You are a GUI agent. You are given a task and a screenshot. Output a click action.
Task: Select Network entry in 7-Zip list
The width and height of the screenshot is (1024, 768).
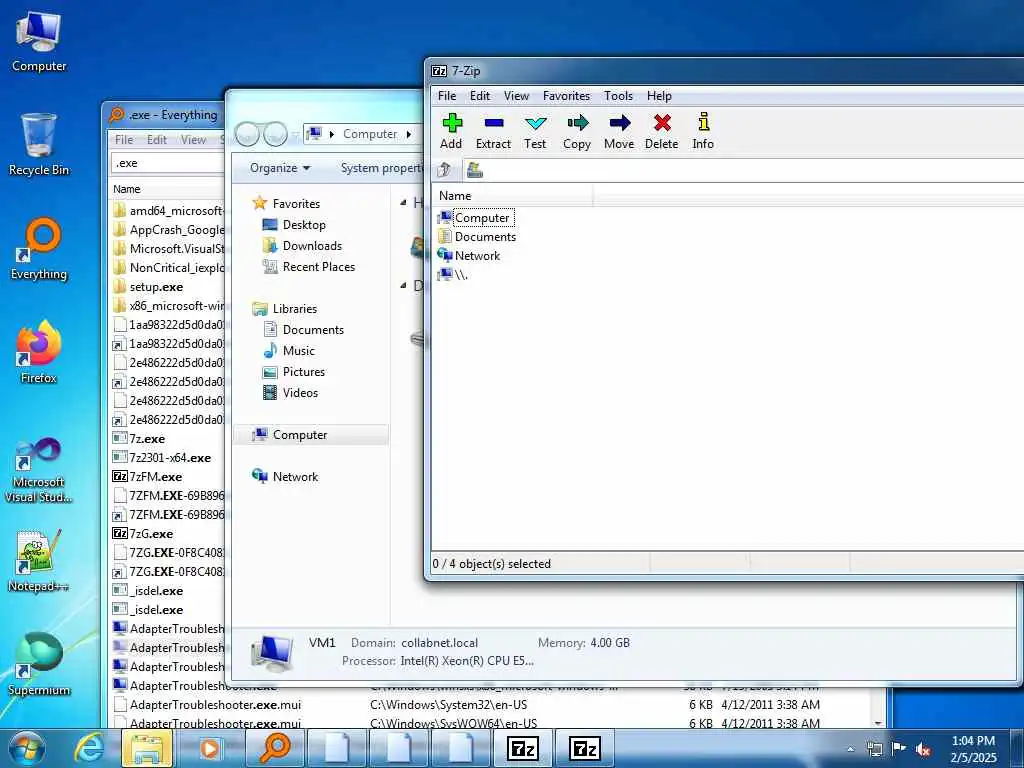[x=469, y=255]
